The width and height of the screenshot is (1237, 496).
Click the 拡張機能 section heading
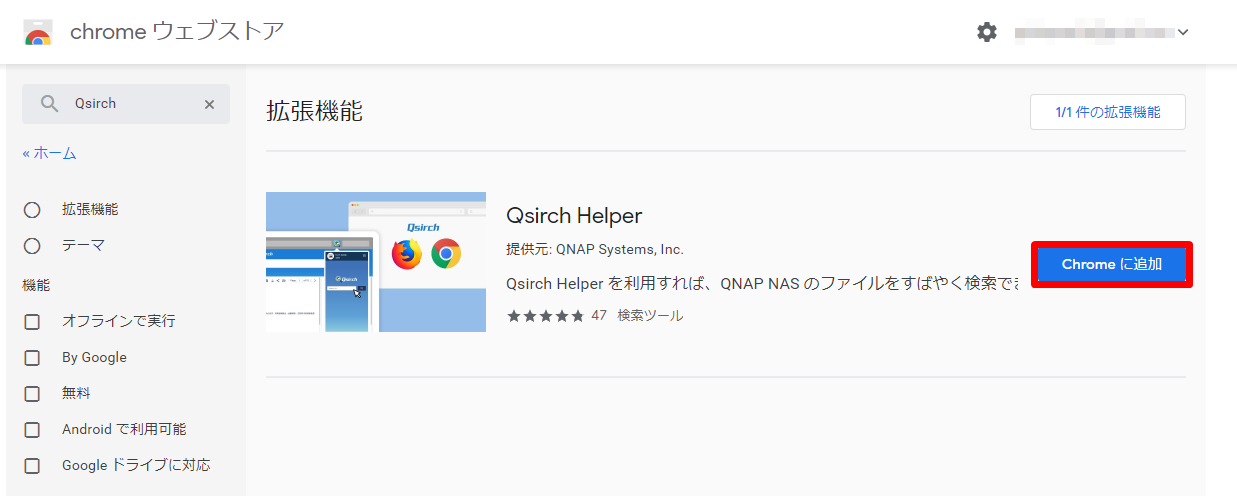click(x=314, y=112)
